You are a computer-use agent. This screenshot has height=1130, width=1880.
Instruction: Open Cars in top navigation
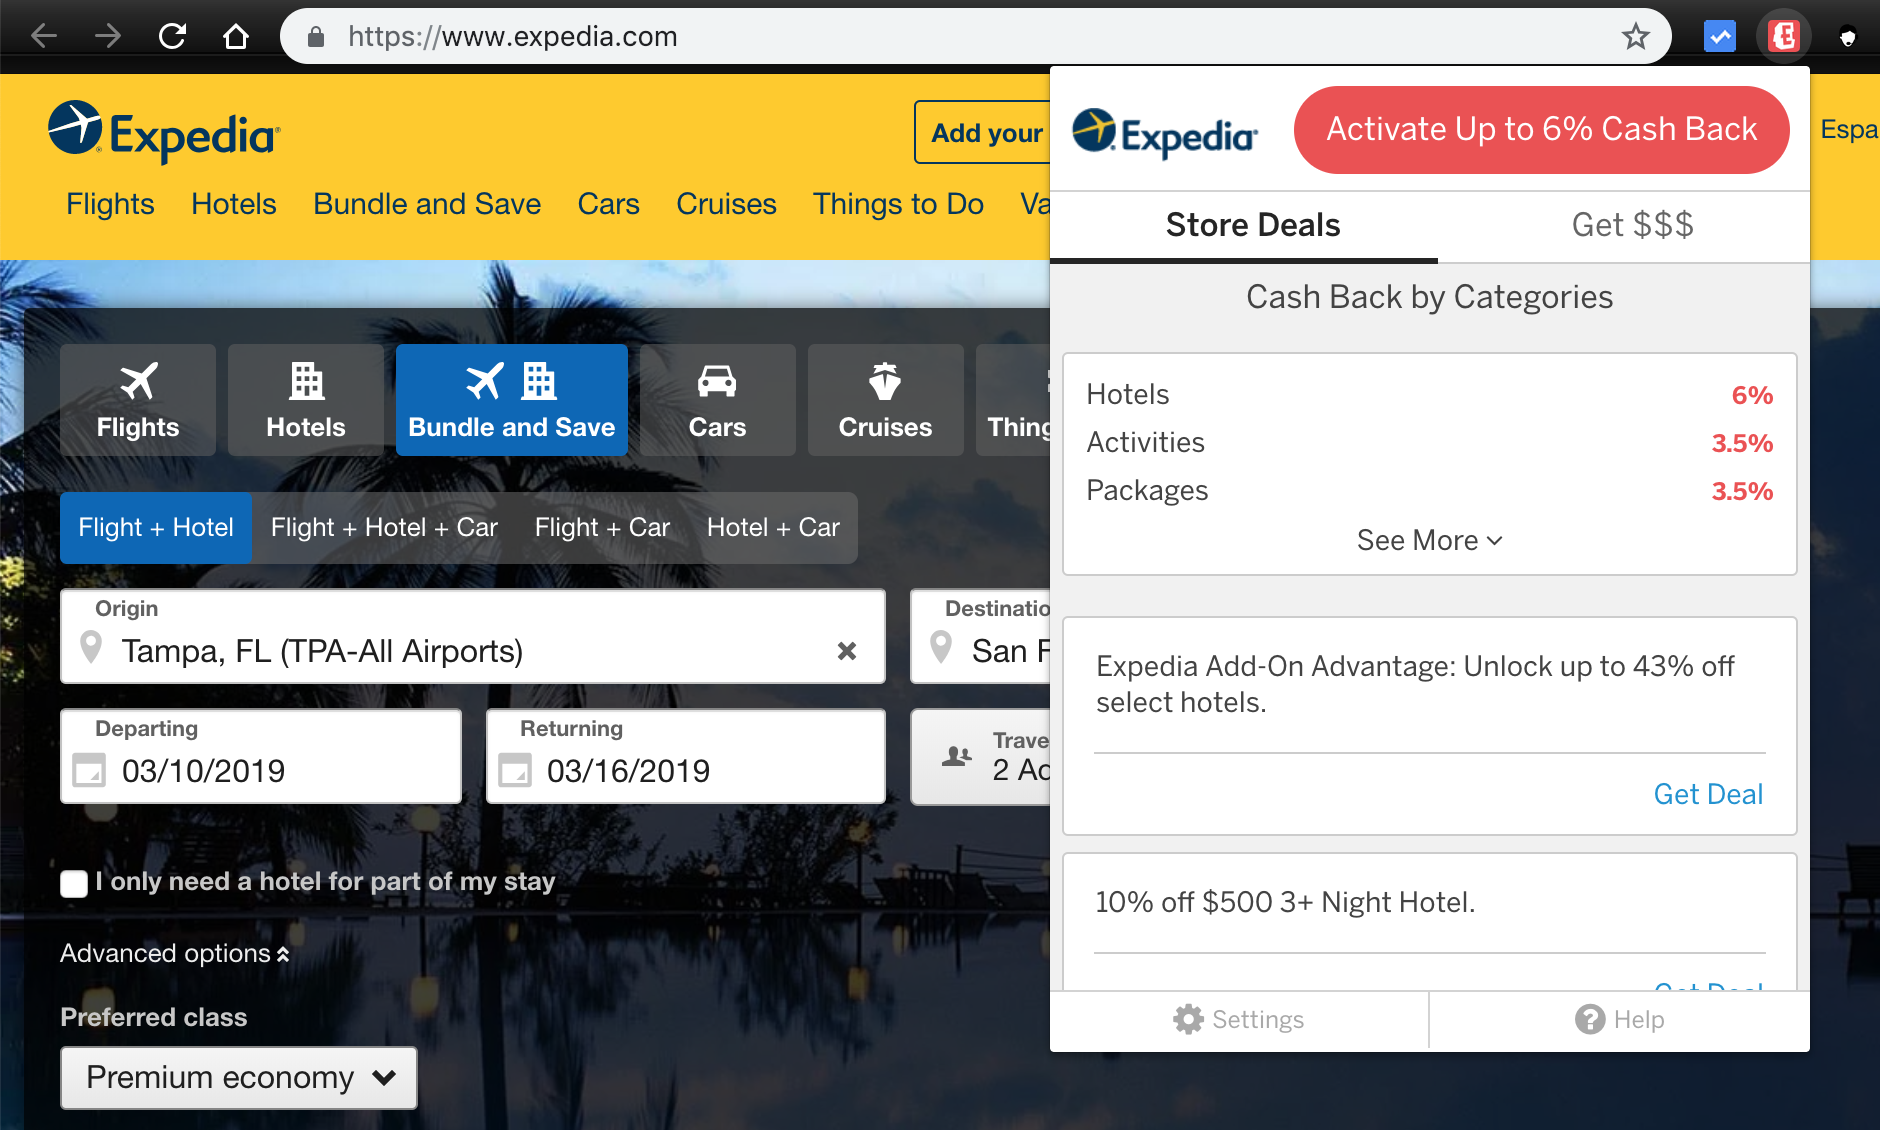(608, 204)
